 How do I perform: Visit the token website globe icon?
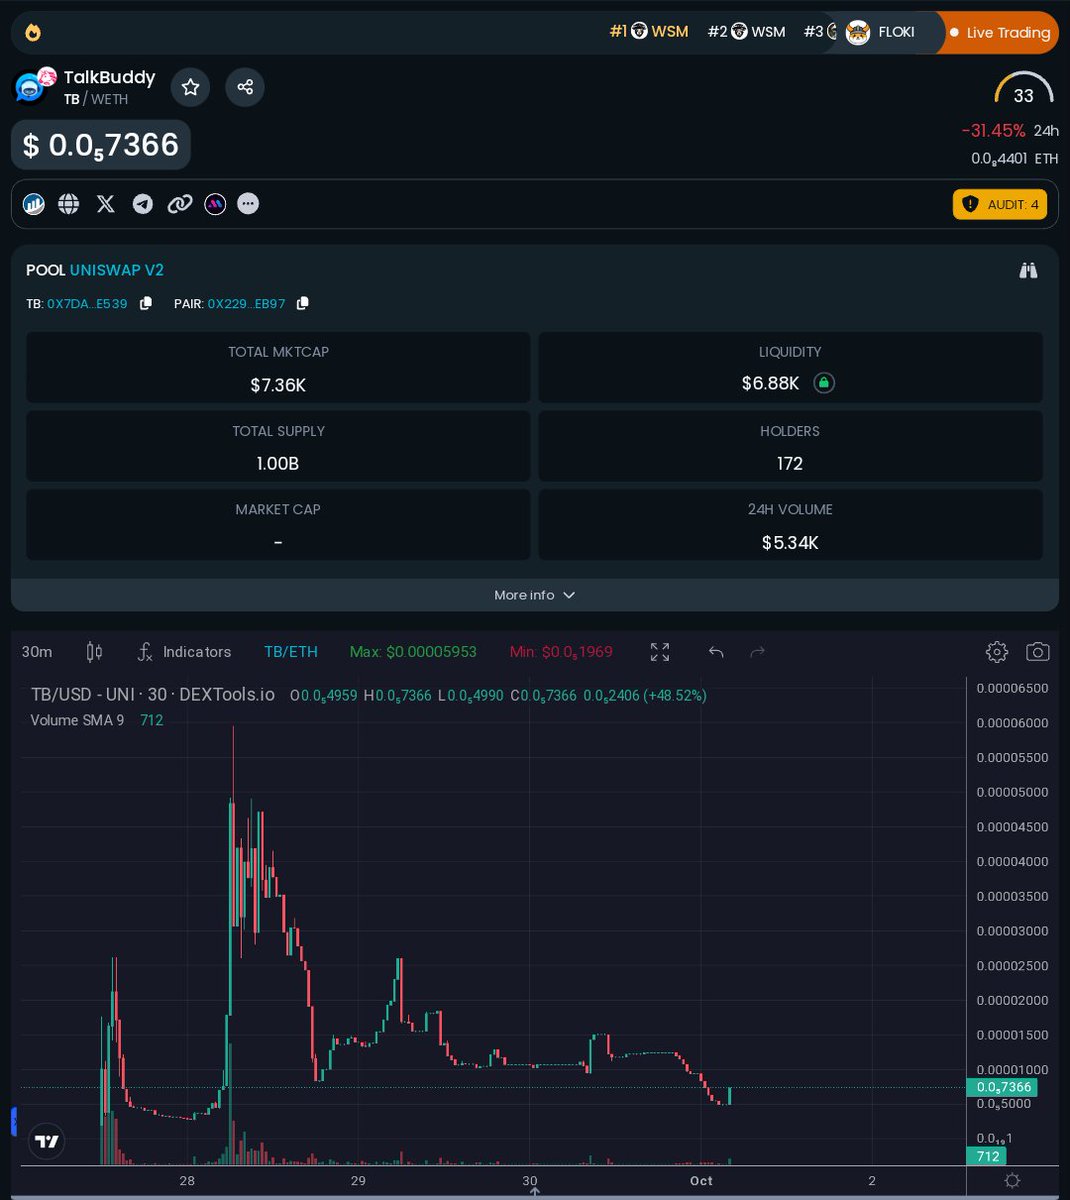pos(69,204)
